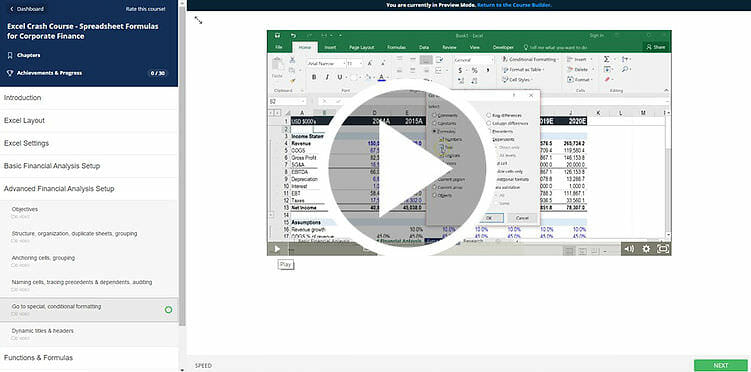Viewport: 751px width, 372px height.
Task: Click the Chapters bookmark icon
Action: [10, 56]
